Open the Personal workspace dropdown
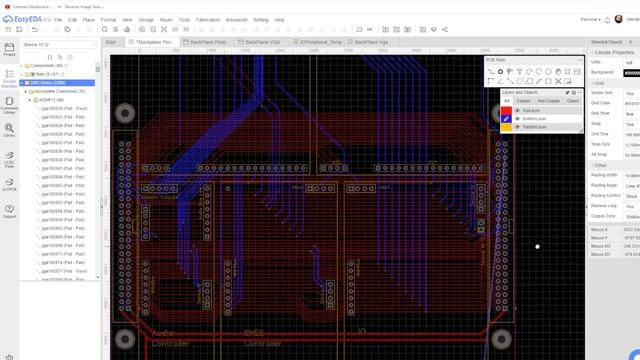 tap(590, 20)
